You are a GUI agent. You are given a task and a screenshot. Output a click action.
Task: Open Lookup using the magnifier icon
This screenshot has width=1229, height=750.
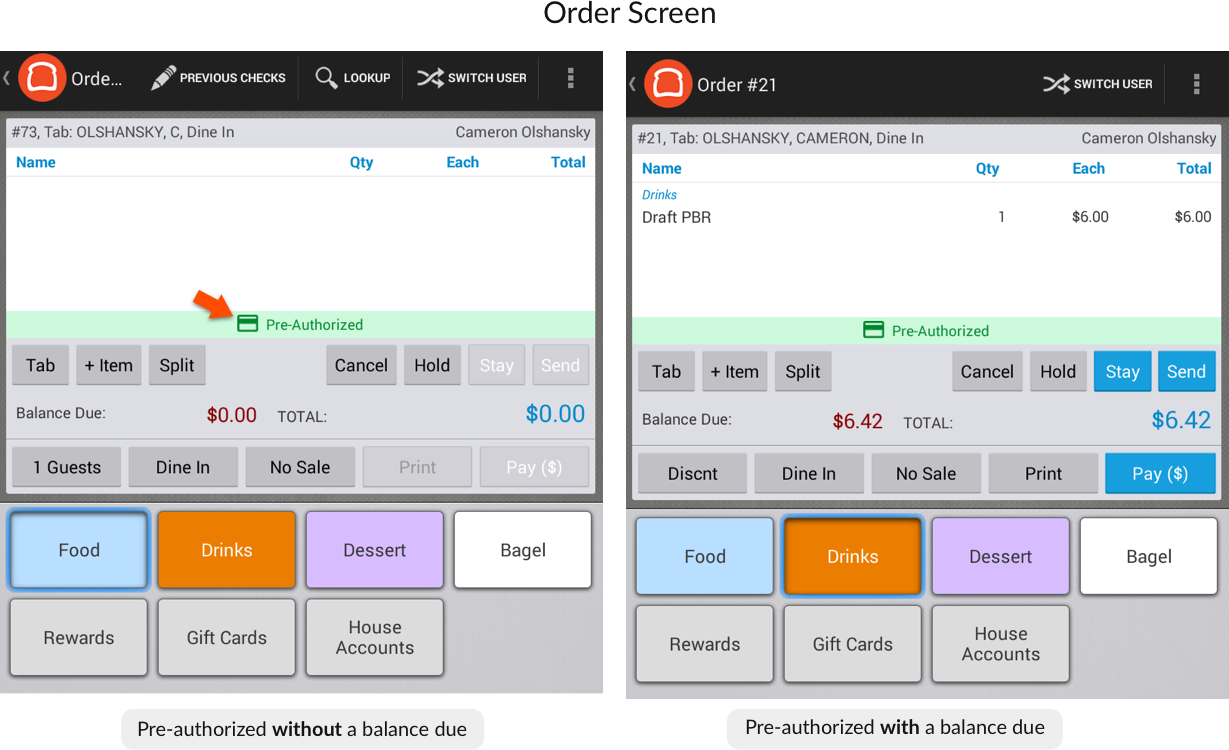point(324,77)
